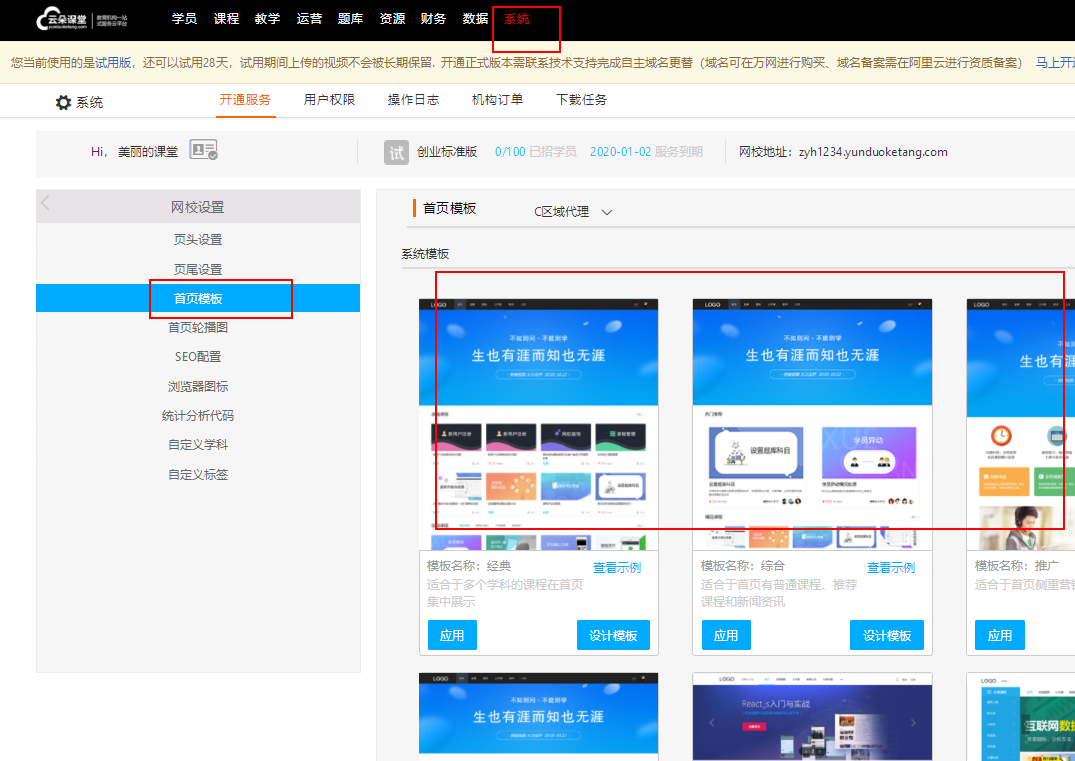This screenshot has height=761, width=1075.
Task: Open the 资源 top menu
Action: pyautogui.click(x=392, y=19)
